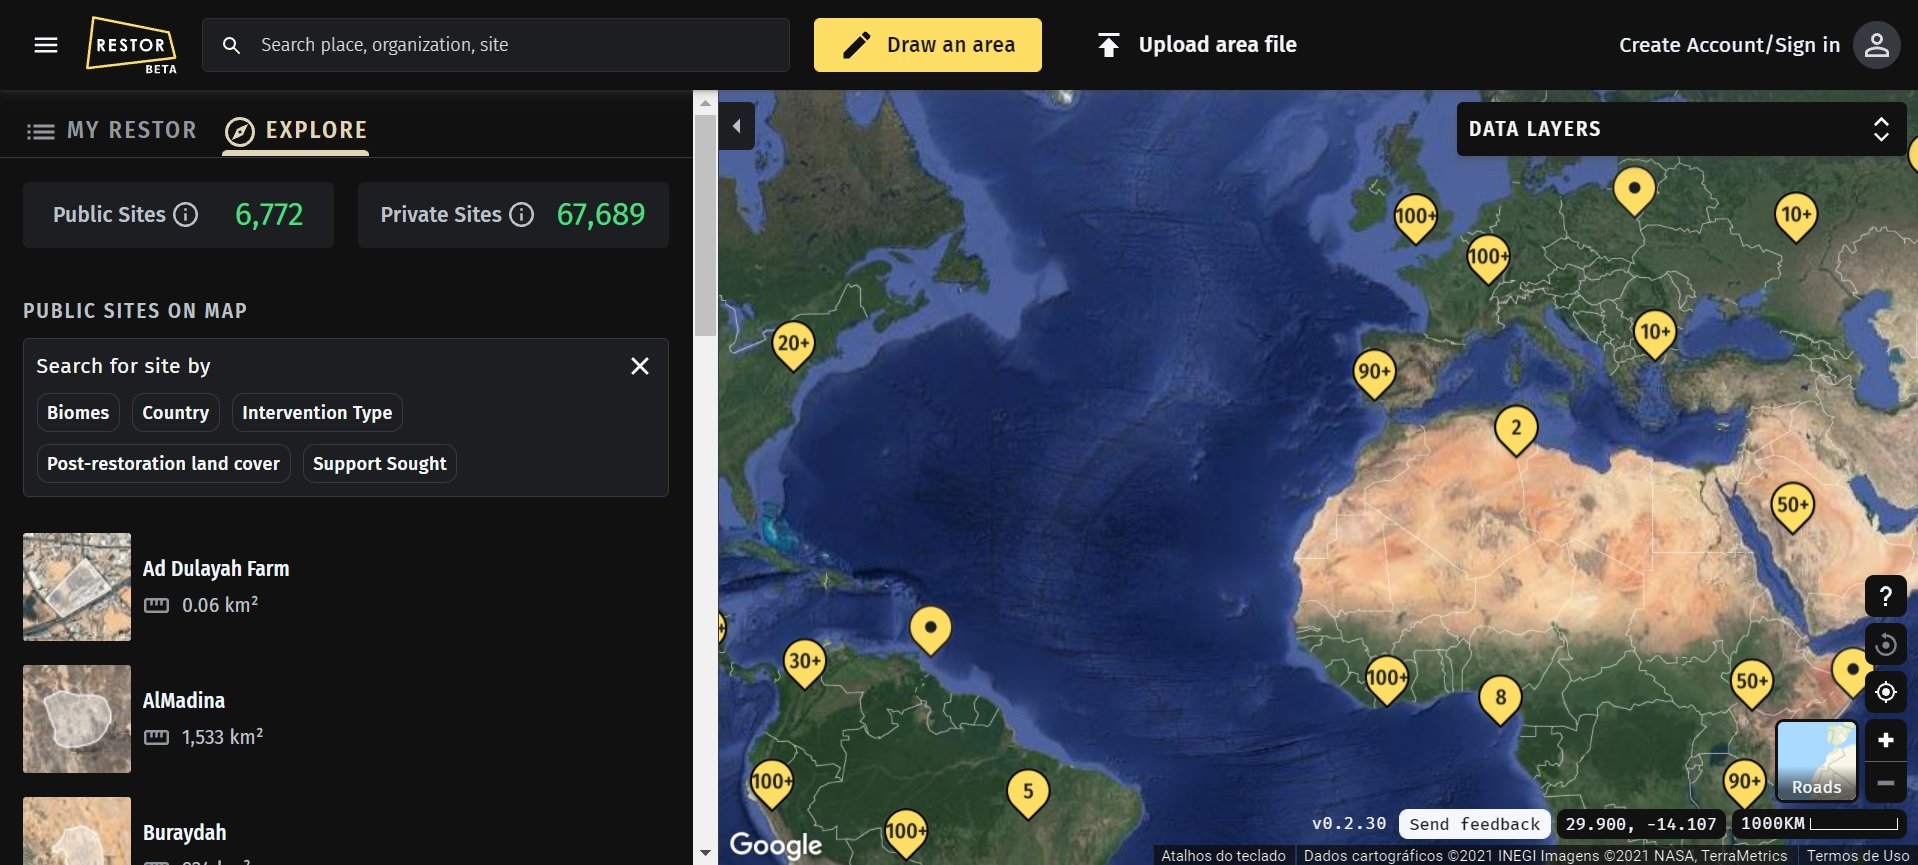Click the 100+ marker in West Africa
The image size is (1918, 865).
coord(1386,681)
